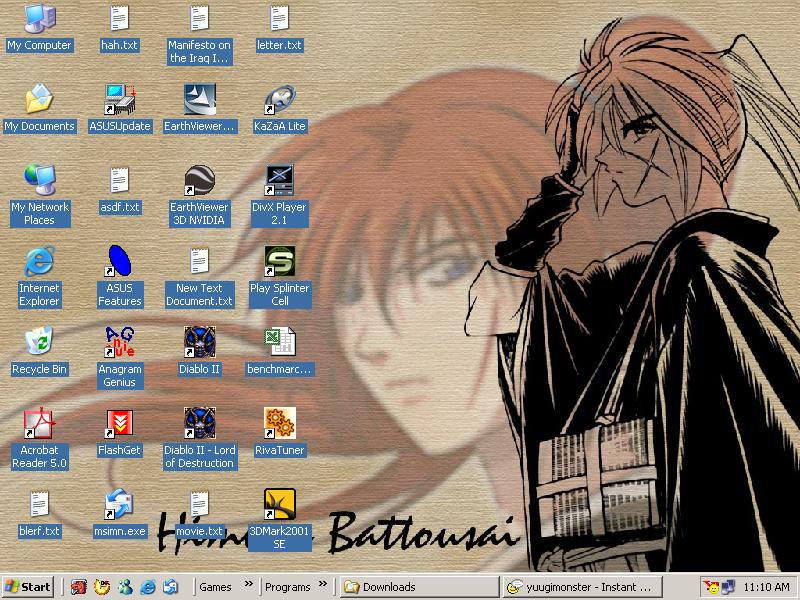Click the clock in system tray
The image size is (800, 600).
767,587
